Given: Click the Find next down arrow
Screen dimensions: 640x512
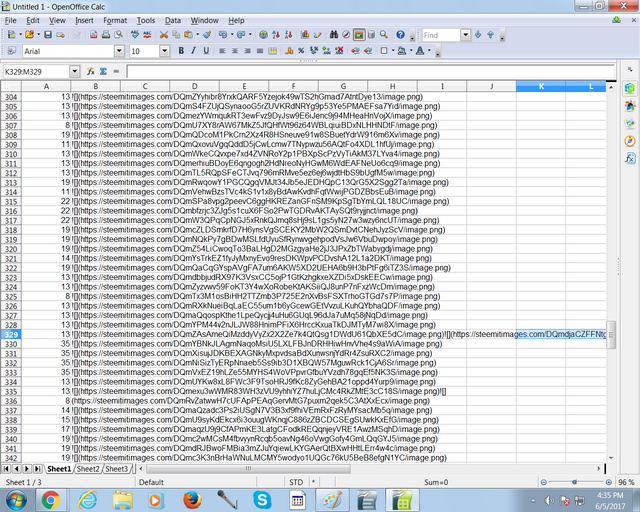Looking at the screenshot, I should tap(478, 35).
